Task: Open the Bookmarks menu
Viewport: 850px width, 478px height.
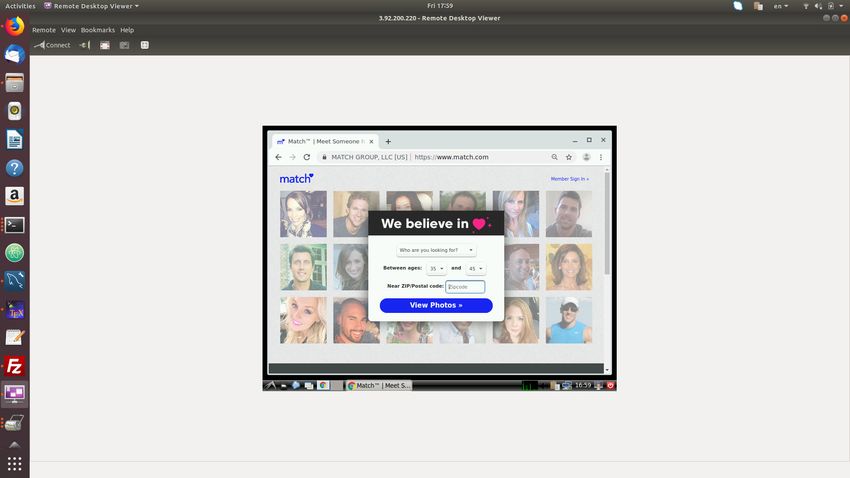Action: click(98, 30)
